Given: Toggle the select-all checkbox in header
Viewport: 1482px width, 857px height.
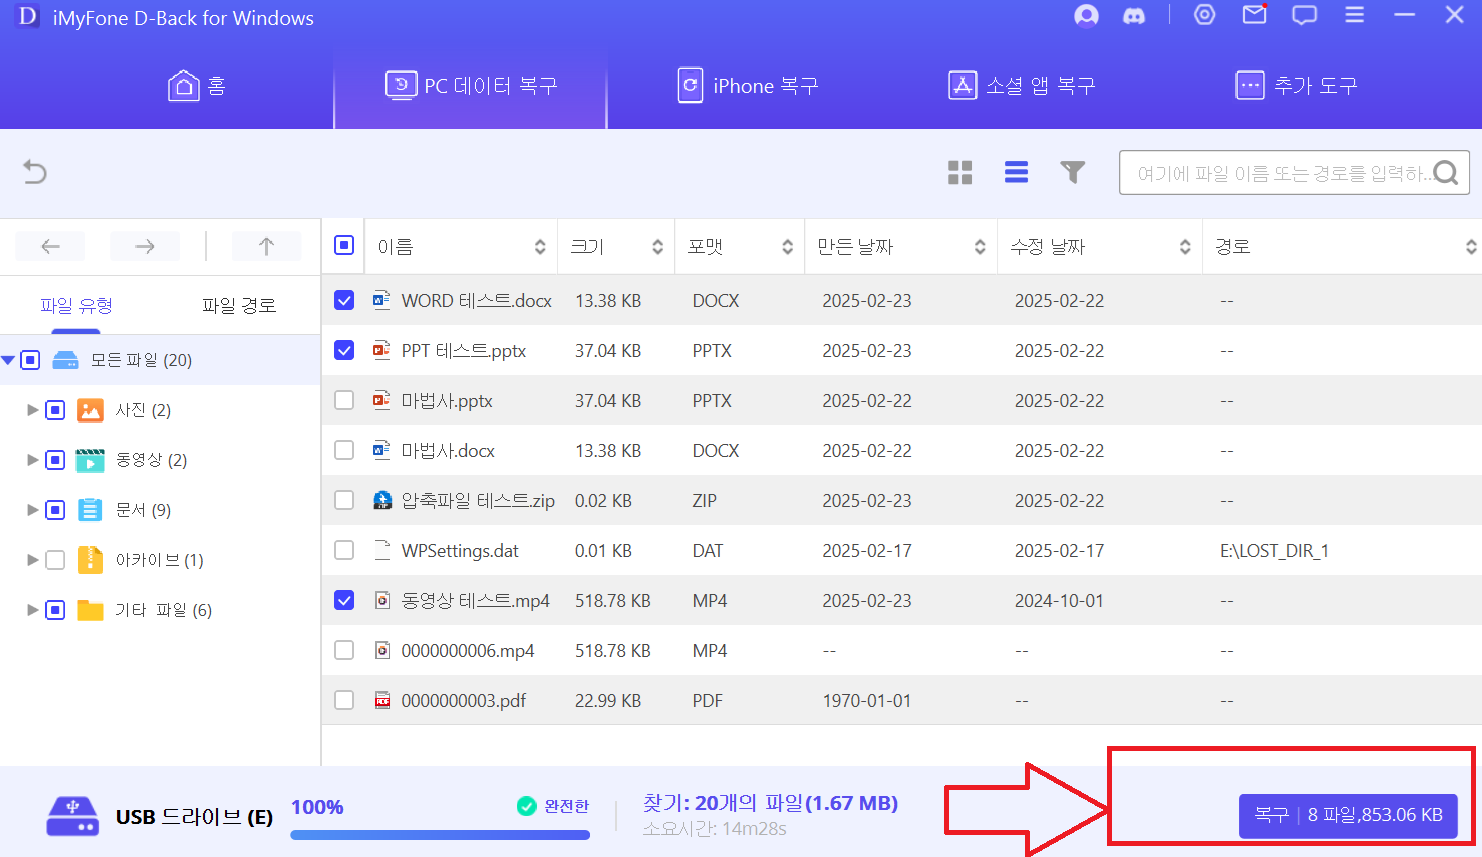Looking at the screenshot, I should click(344, 245).
